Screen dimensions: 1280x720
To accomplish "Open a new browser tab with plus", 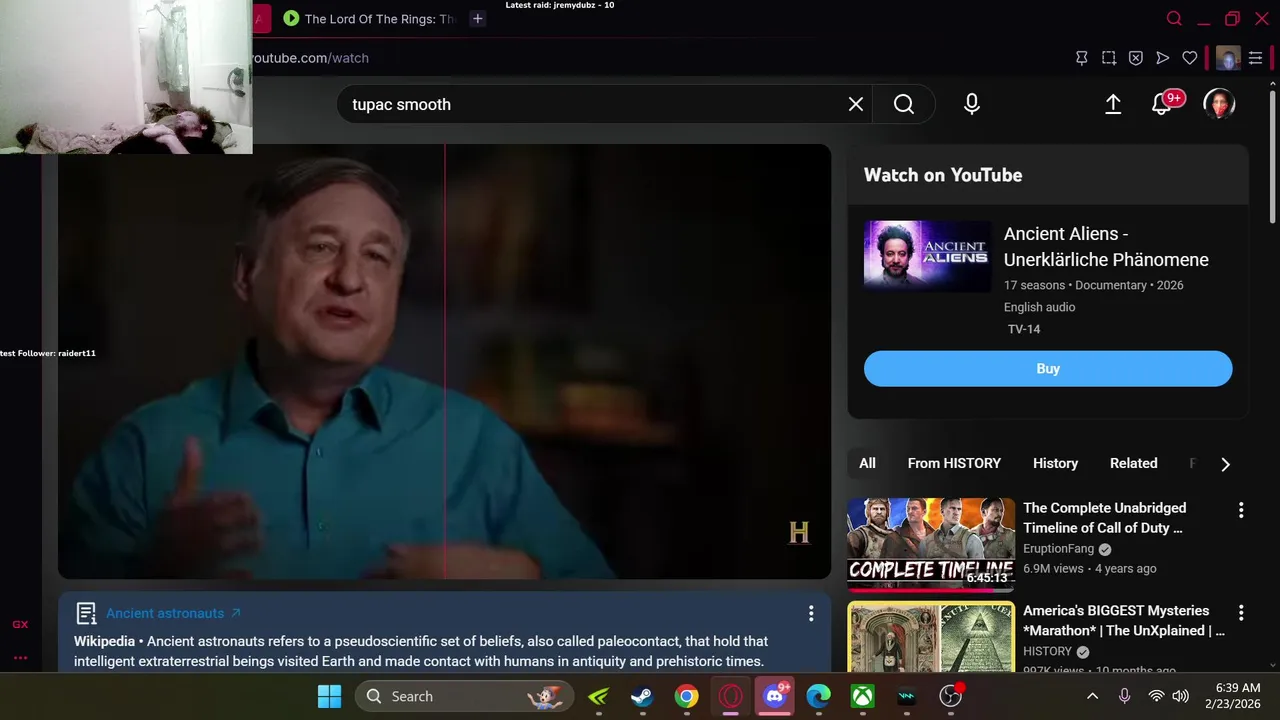I will pos(478,18).
